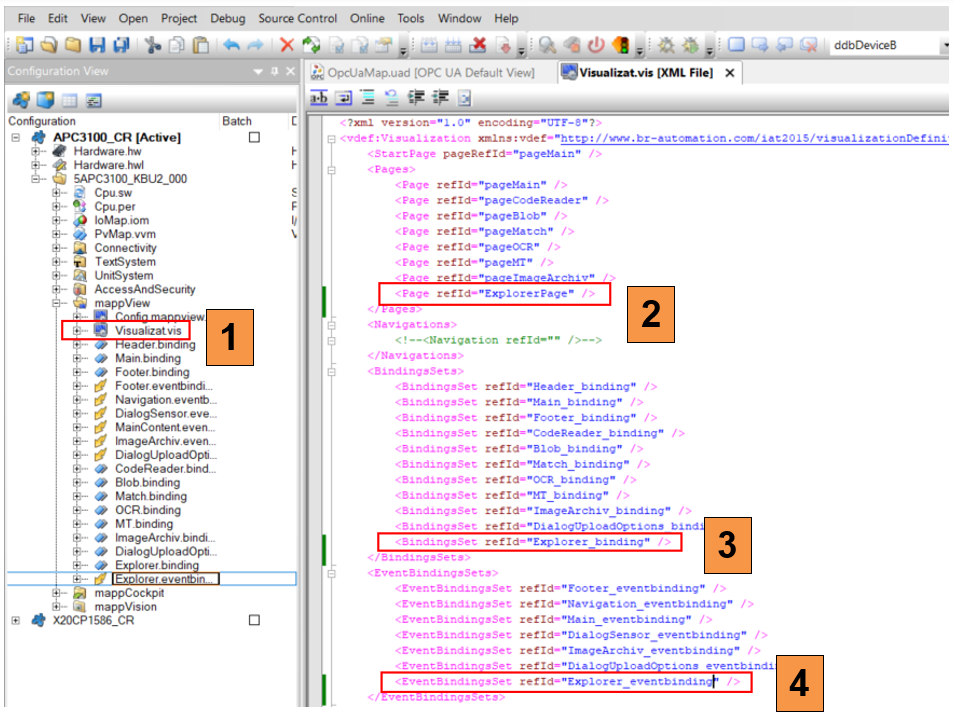Image resolution: width=953 pixels, height=722 pixels.
Task: Click the red X Delete icon
Action: click(x=287, y=45)
